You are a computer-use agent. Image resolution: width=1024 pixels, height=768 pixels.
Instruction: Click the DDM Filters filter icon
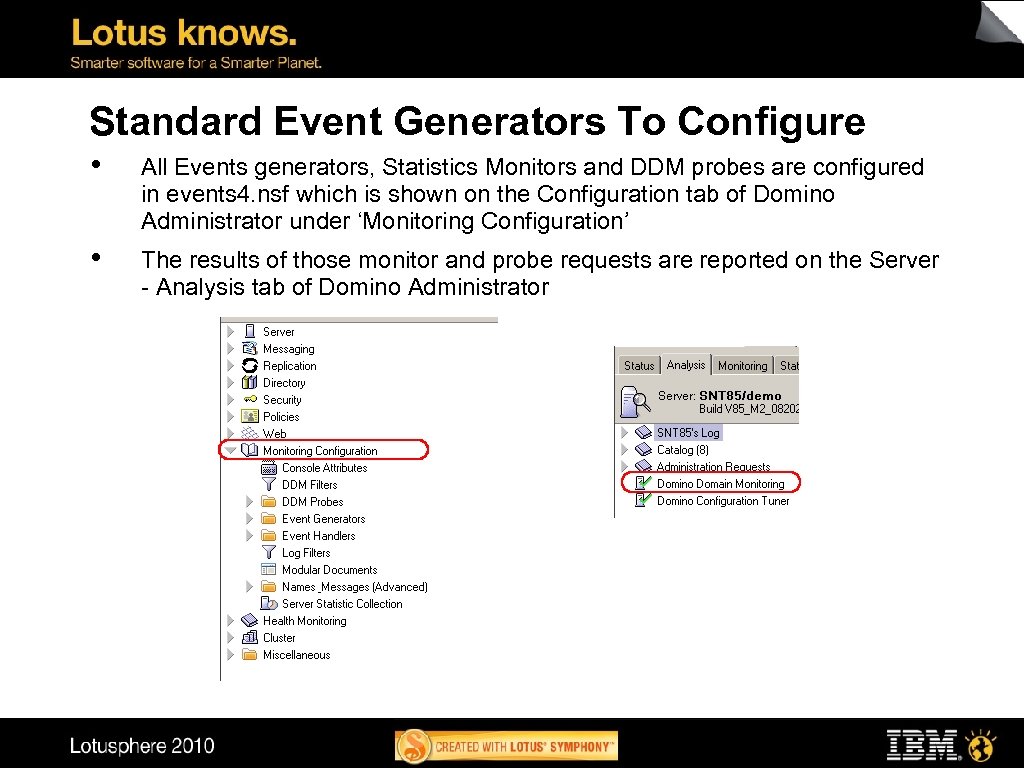pos(267,484)
